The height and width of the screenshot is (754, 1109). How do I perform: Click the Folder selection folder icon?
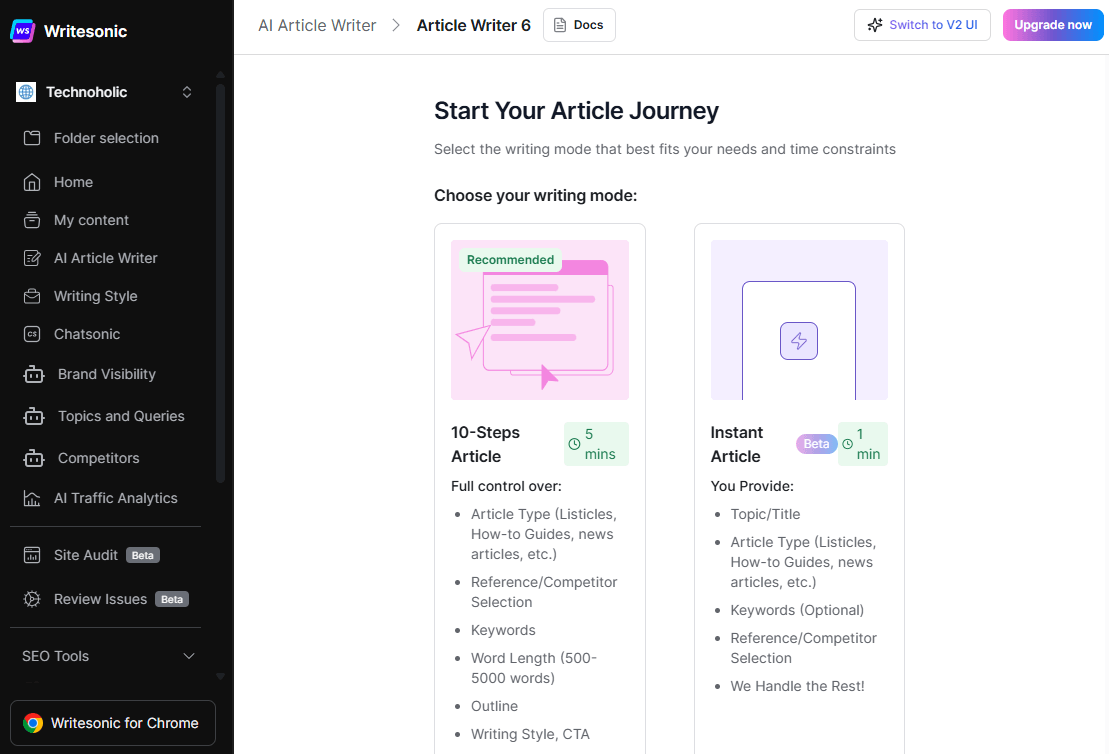(32, 138)
